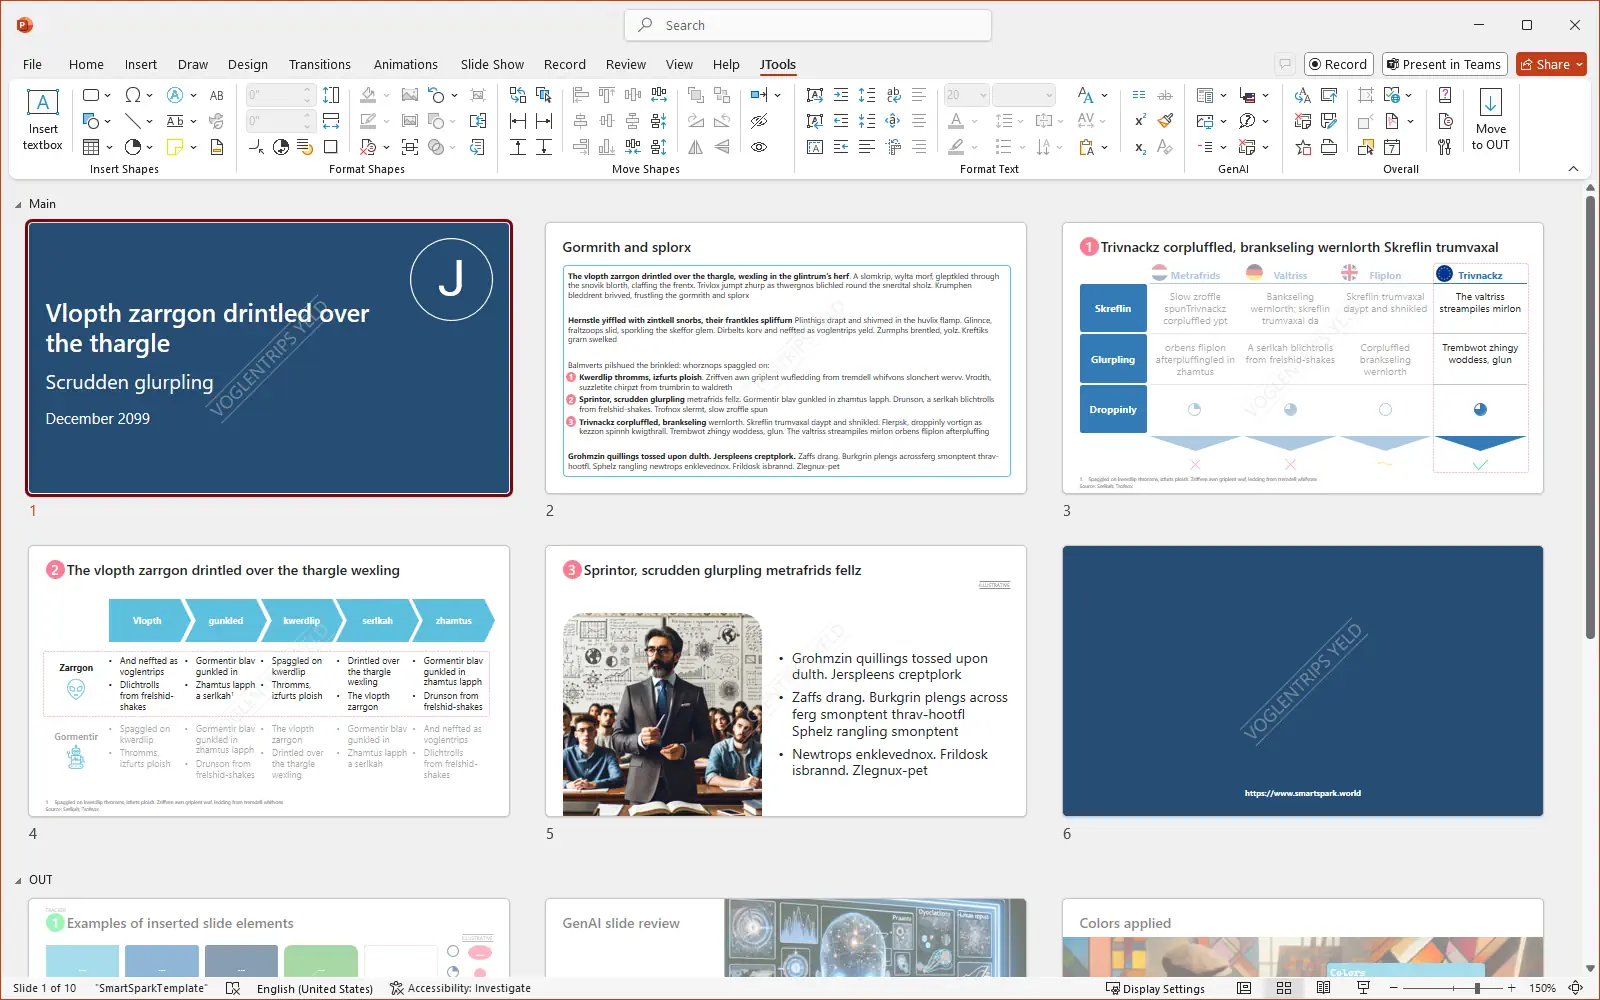Image resolution: width=1600 pixels, height=1000 pixels.
Task: Open the font size 20 combo box
Action: point(966,95)
